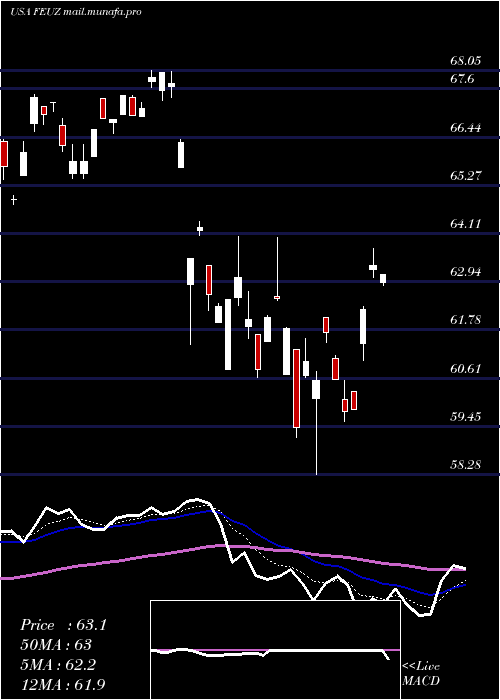500x700 pixels.
Task: Select the 64.11 price level label
Action: pos(465,224)
